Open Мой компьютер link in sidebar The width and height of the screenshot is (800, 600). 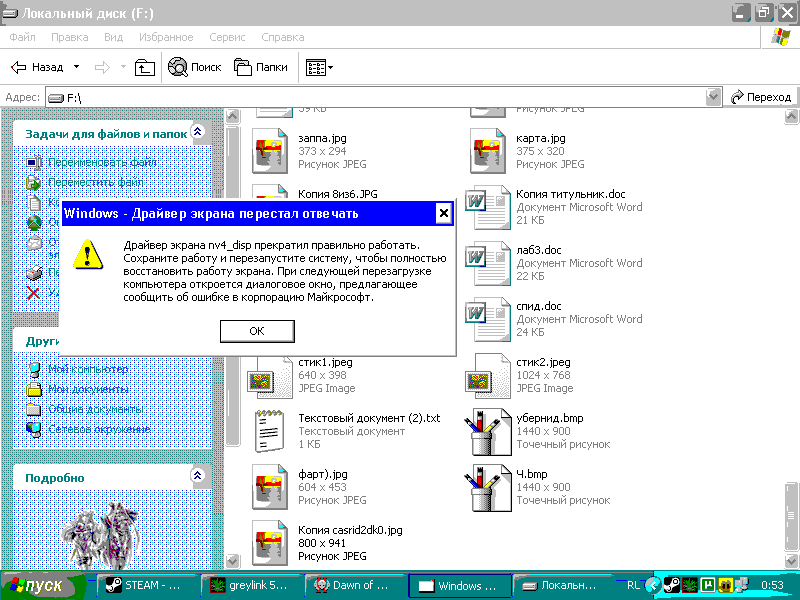pos(88,369)
